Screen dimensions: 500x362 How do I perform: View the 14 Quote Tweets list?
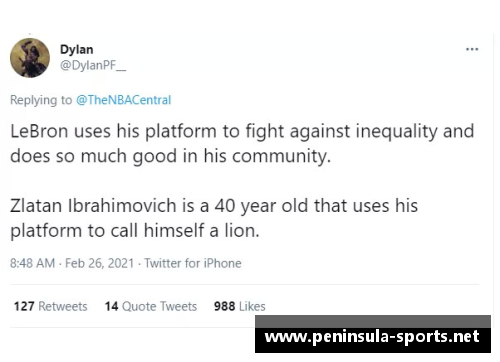coord(151,306)
